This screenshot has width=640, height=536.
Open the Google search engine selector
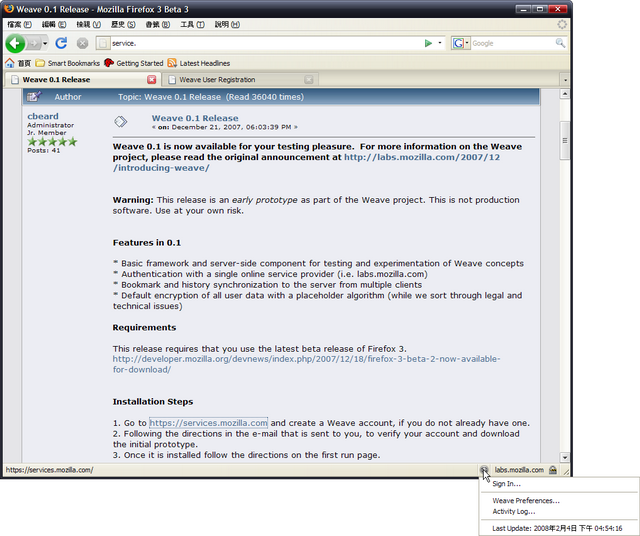pos(460,43)
